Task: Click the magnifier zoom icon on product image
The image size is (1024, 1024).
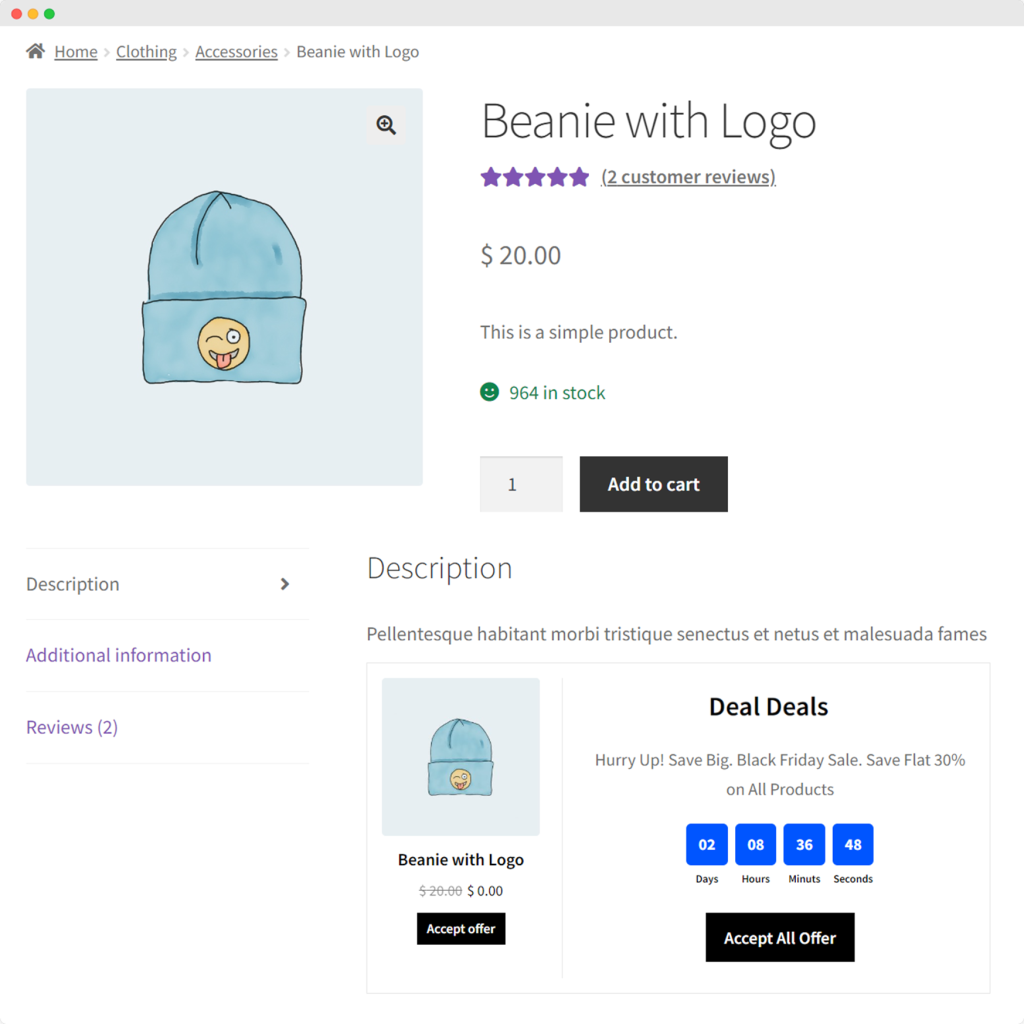Action: click(x=386, y=125)
